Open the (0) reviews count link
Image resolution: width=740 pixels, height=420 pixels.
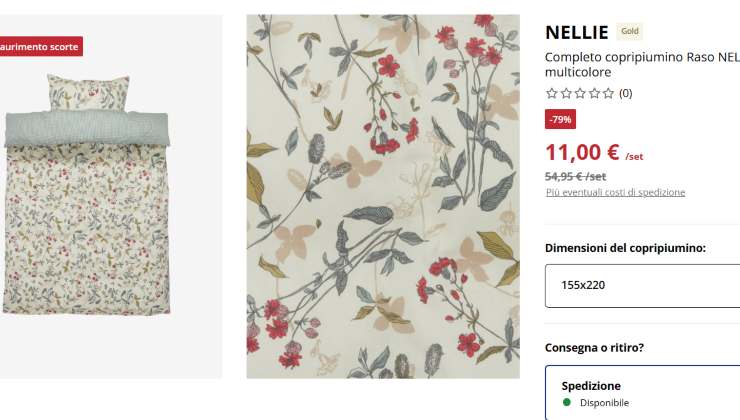626,94
